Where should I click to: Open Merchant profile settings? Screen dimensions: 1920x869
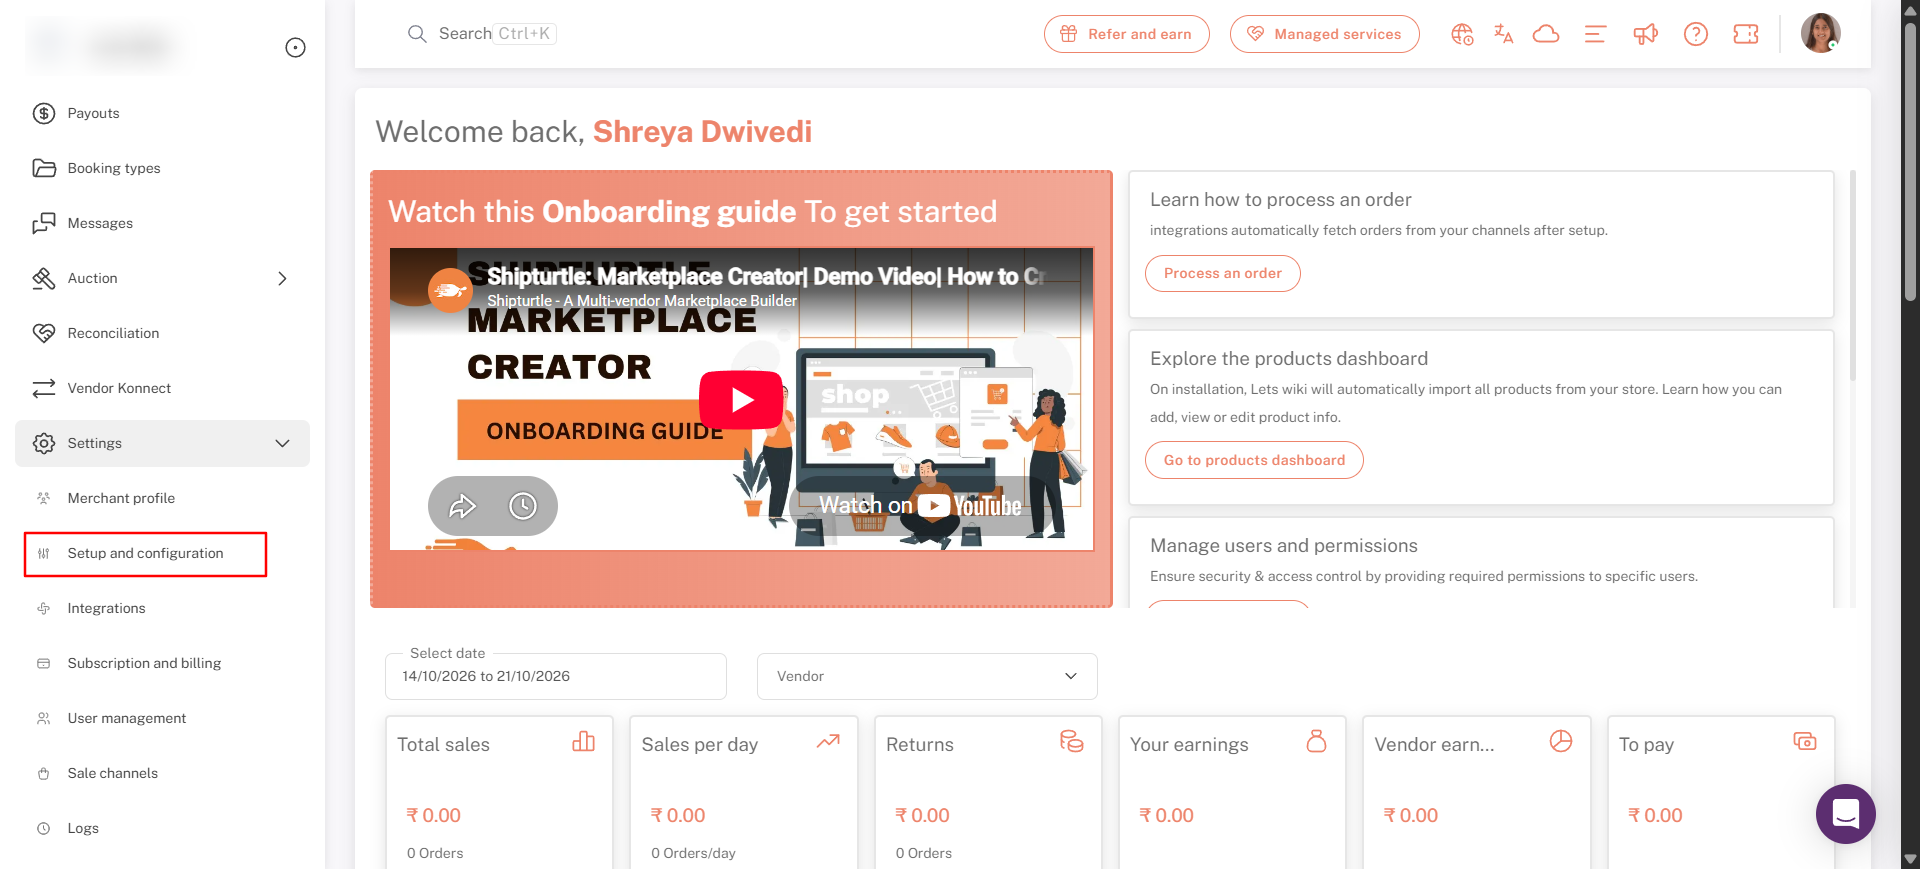coord(162,498)
